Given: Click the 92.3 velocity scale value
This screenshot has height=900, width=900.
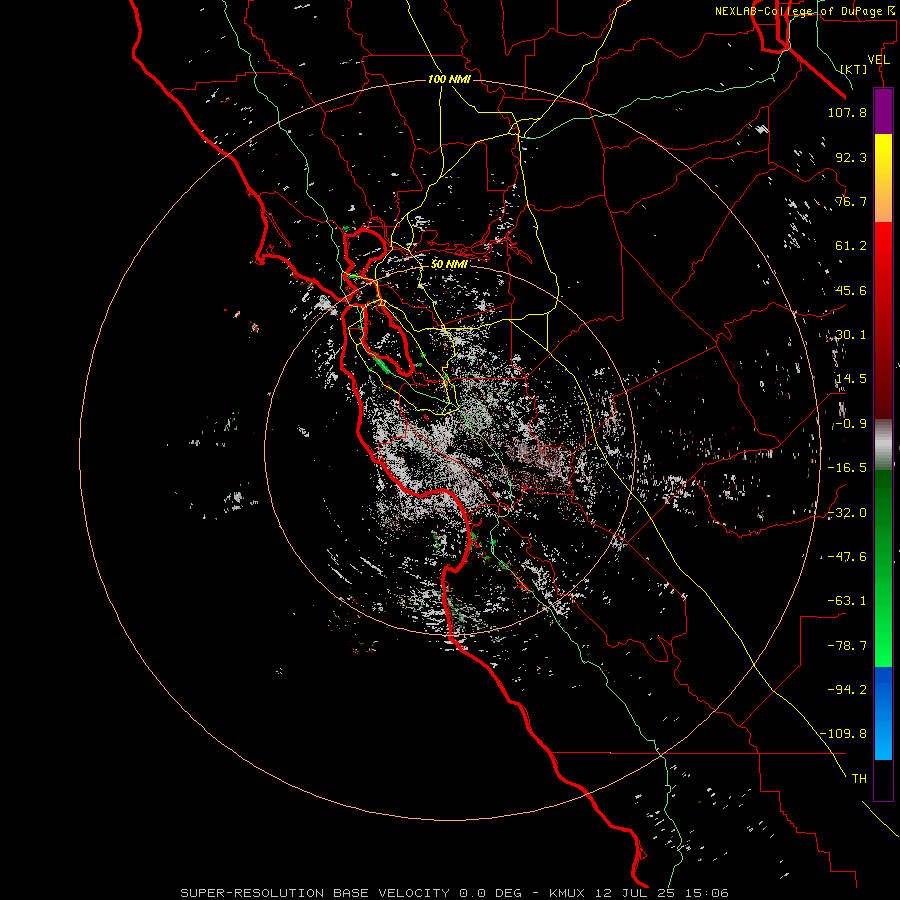Looking at the screenshot, I should point(851,157).
